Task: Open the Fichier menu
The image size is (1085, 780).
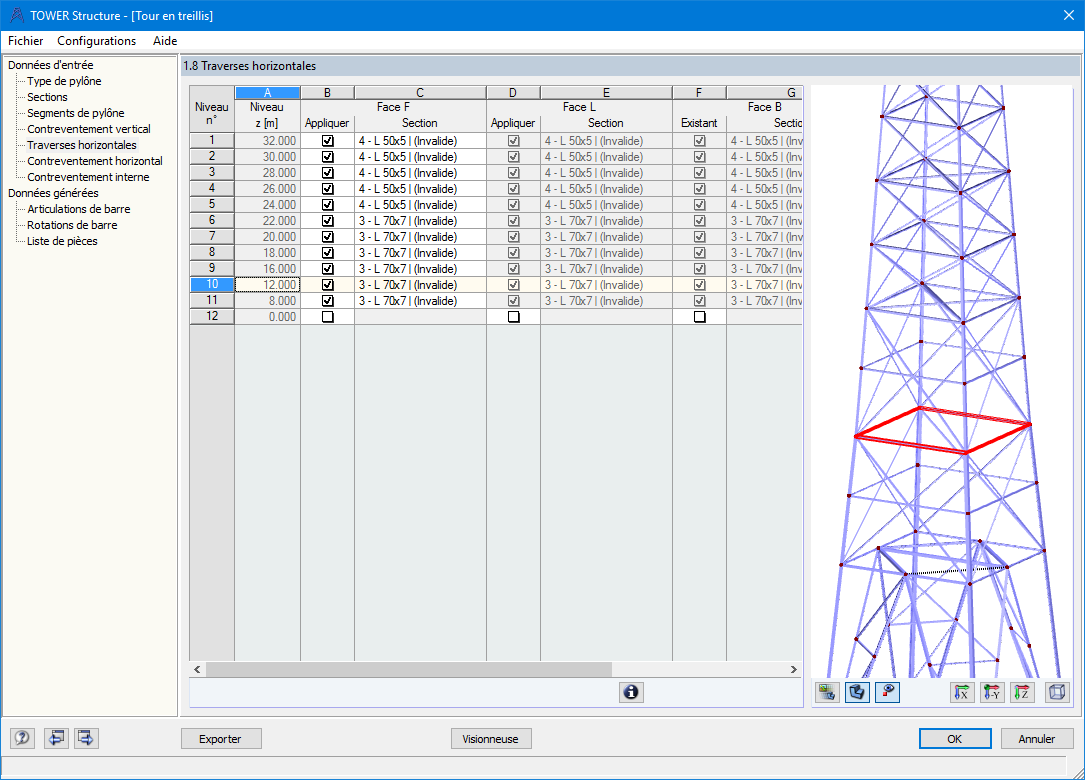Action: pos(26,41)
